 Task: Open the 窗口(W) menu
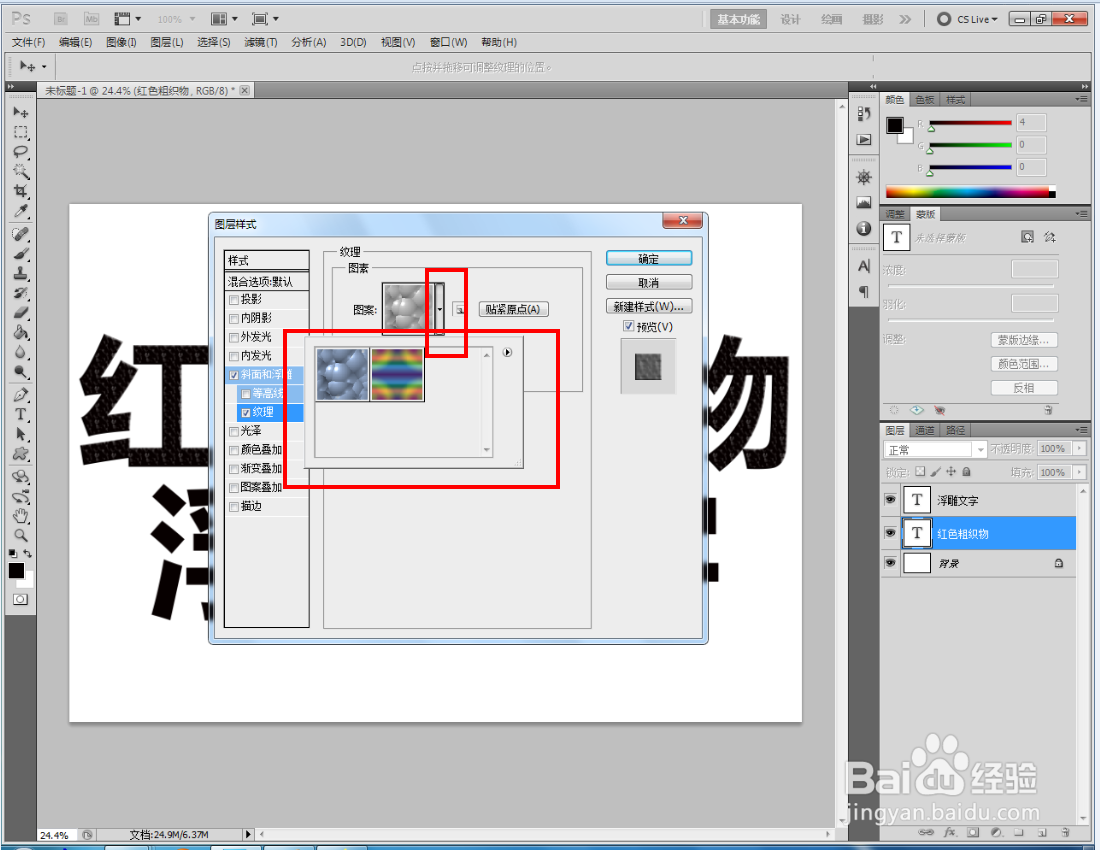click(x=448, y=42)
